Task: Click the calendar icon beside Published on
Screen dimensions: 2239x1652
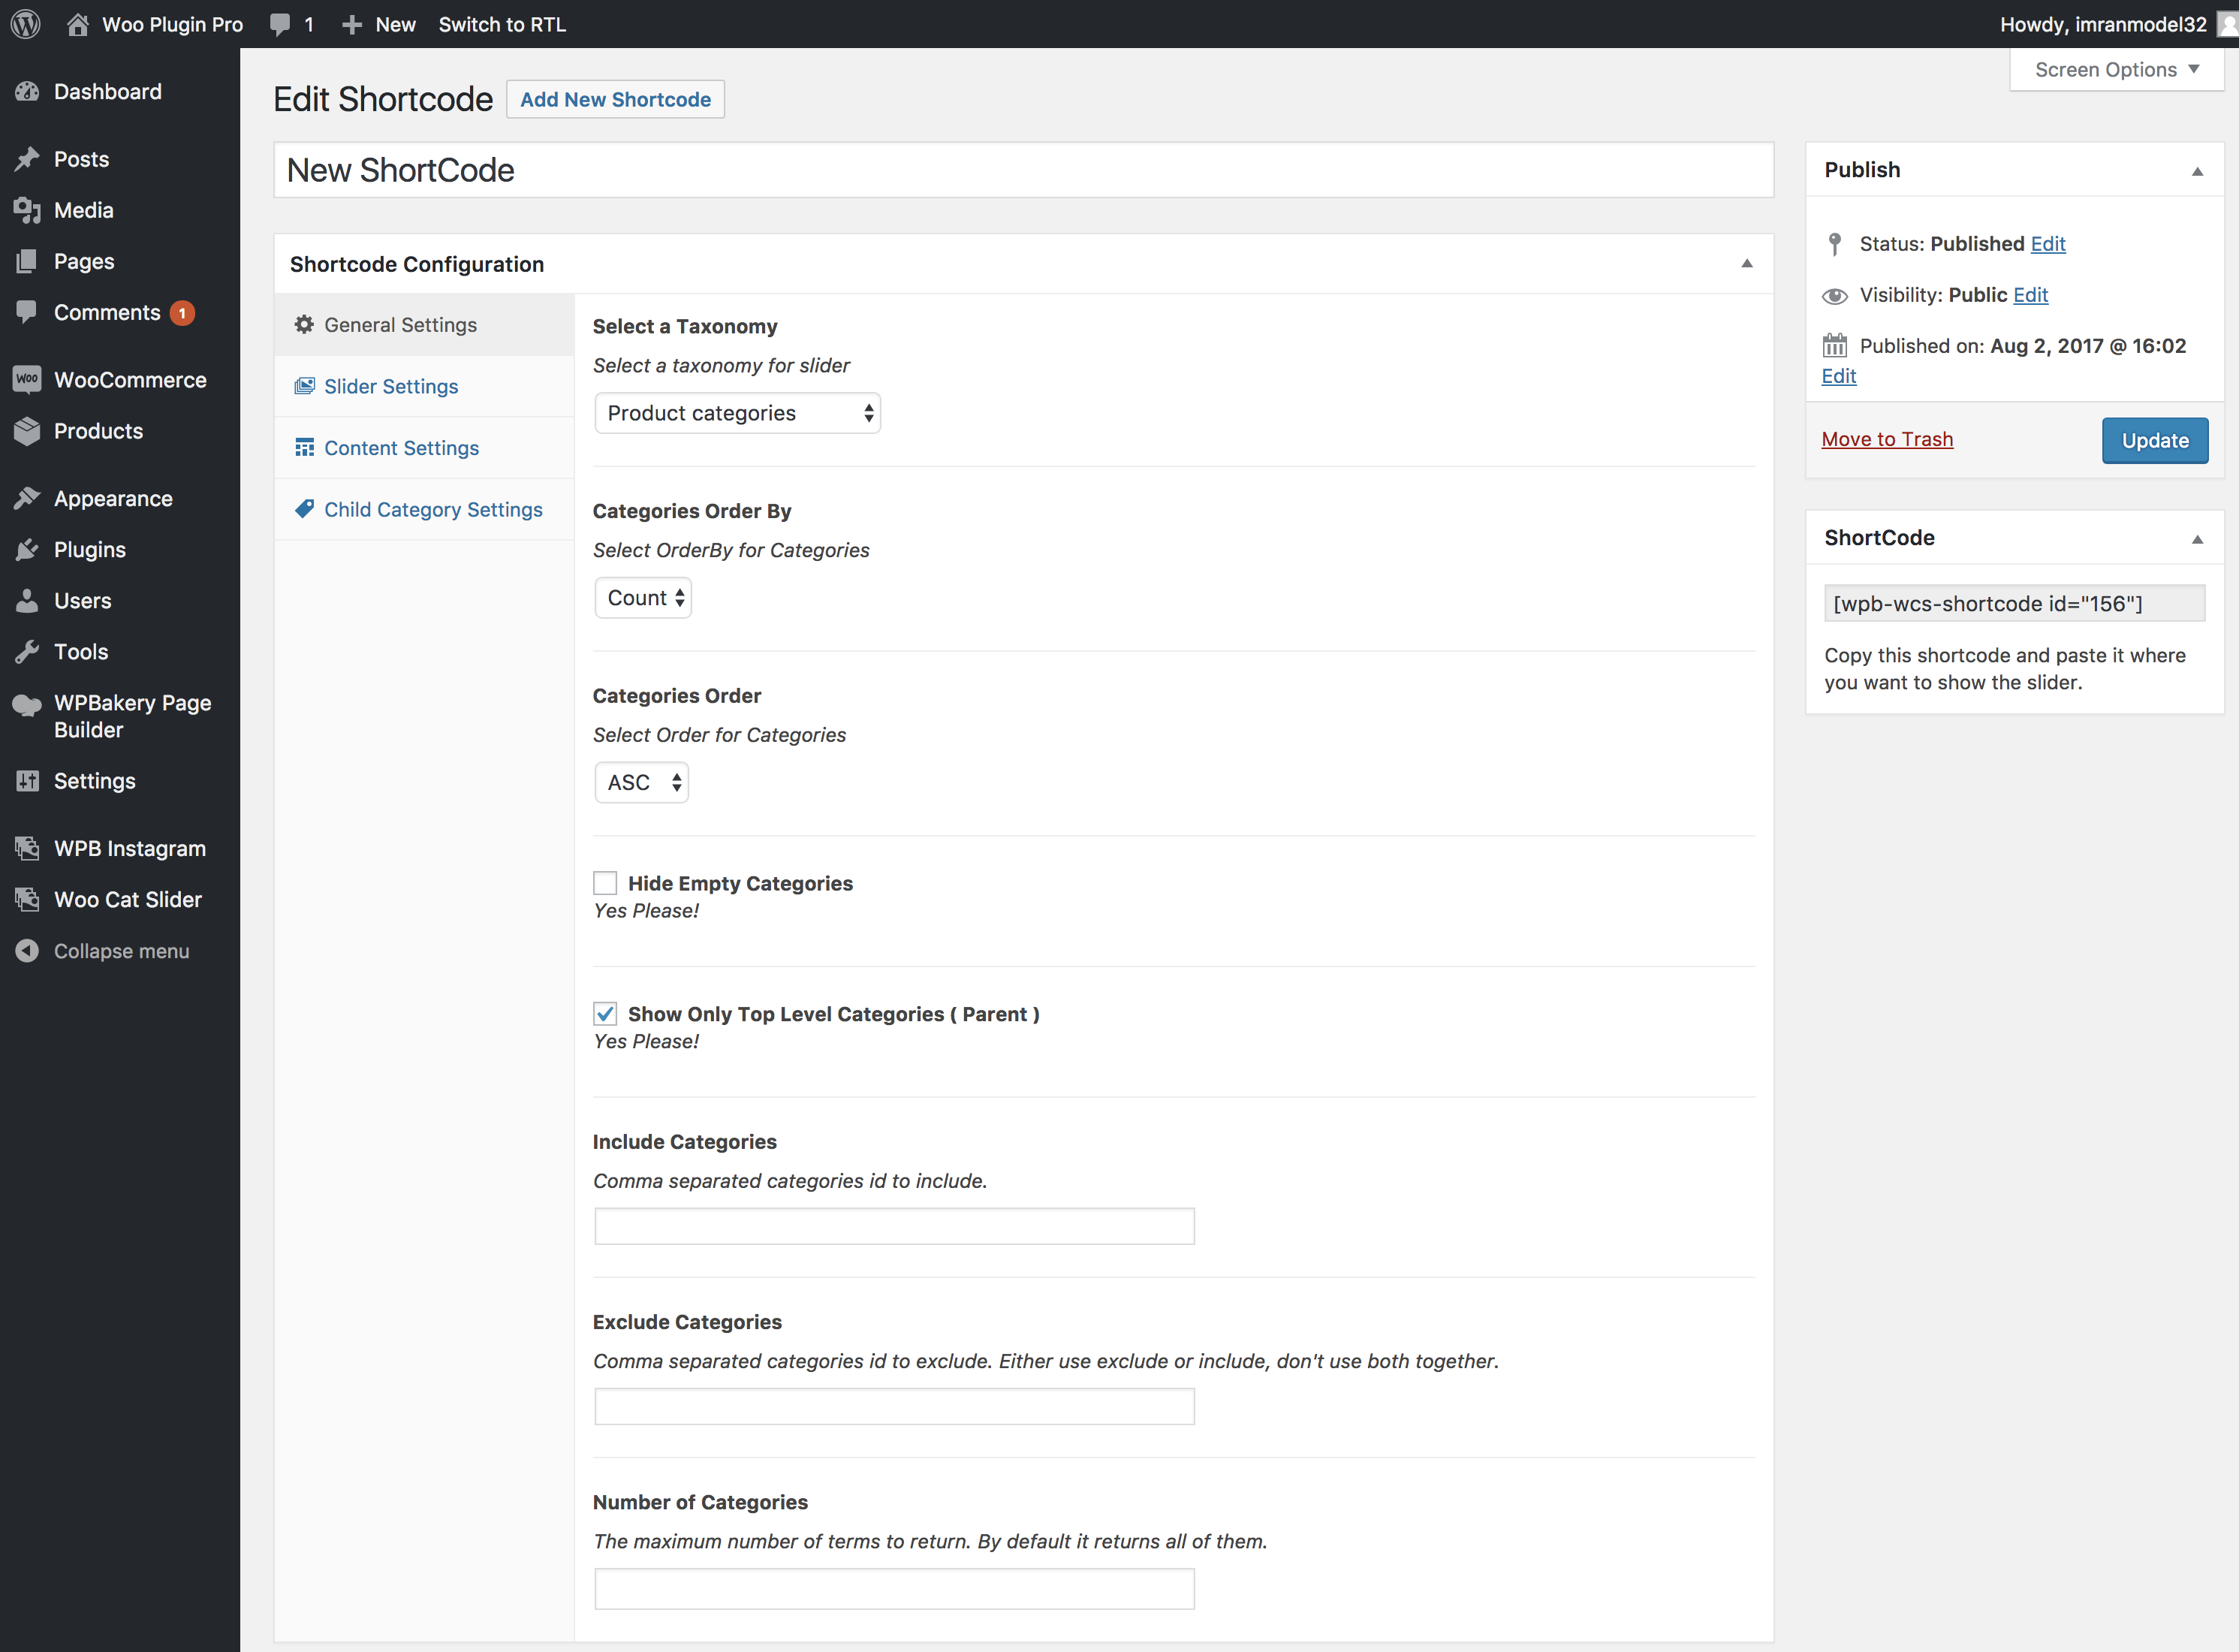Action: click(x=1834, y=345)
